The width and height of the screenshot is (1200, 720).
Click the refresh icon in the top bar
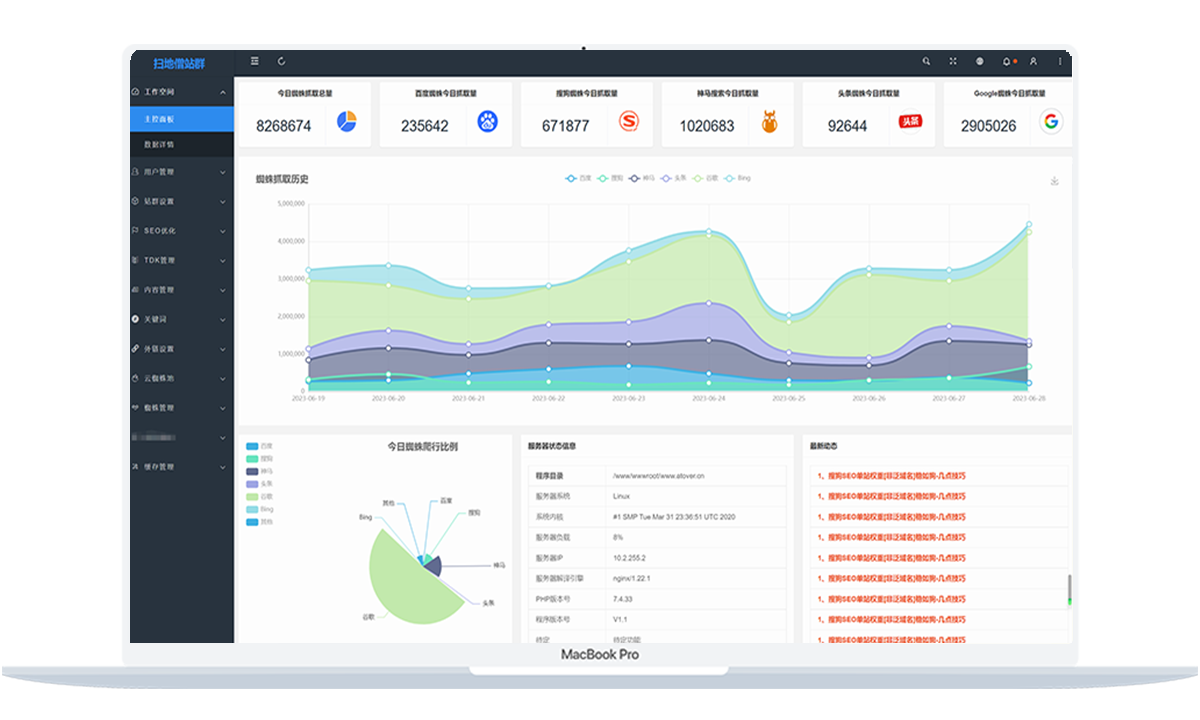[282, 61]
